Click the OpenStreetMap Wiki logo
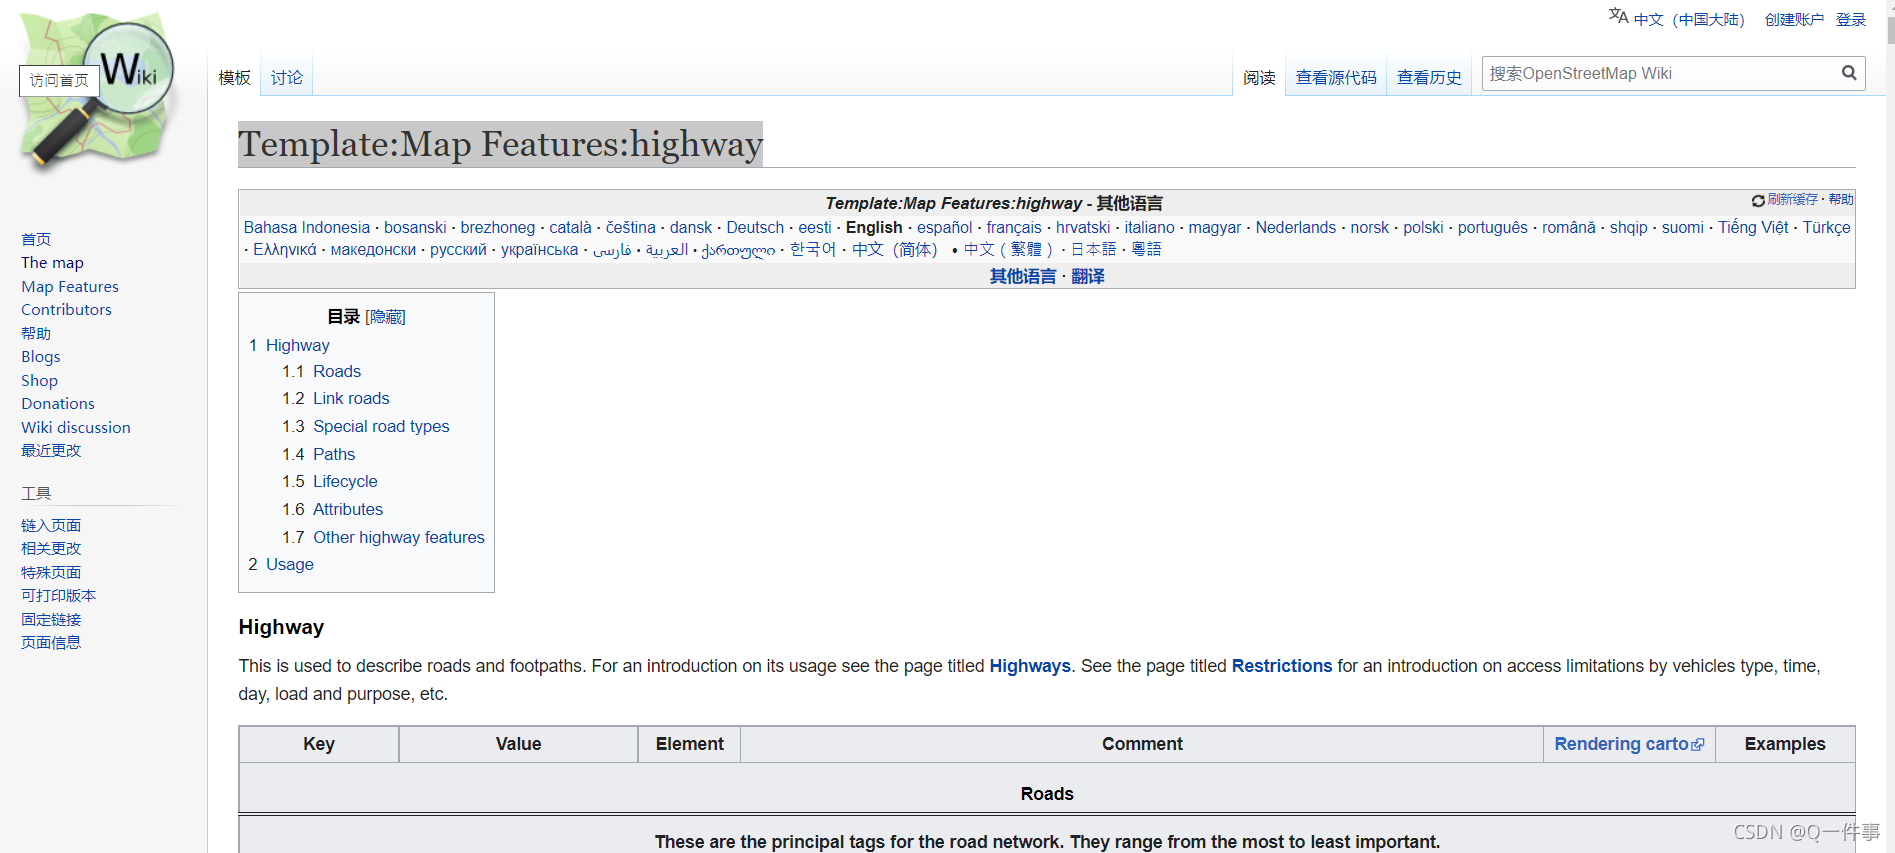 coord(97,92)
